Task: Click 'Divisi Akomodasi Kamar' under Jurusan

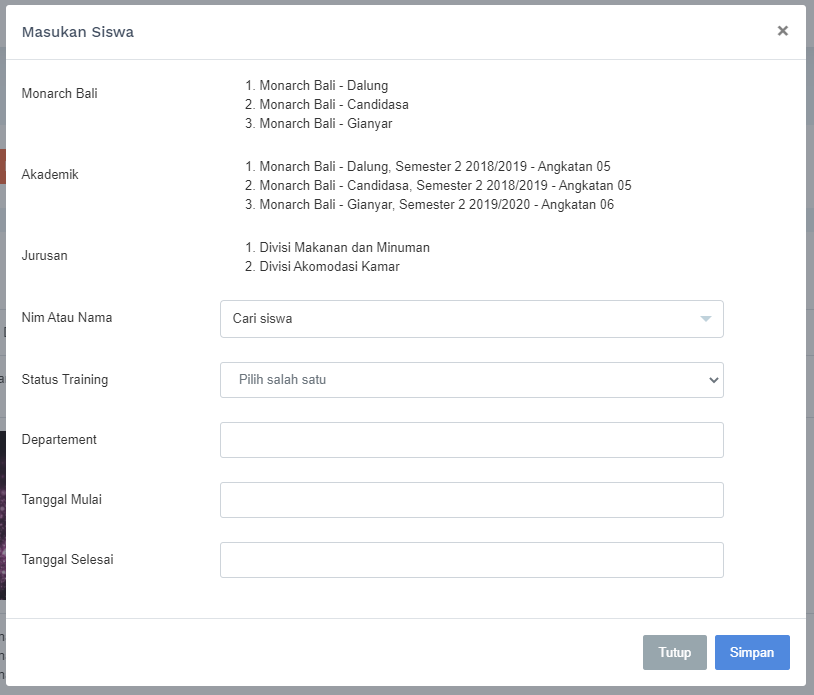Action: [x=329, y=267]
